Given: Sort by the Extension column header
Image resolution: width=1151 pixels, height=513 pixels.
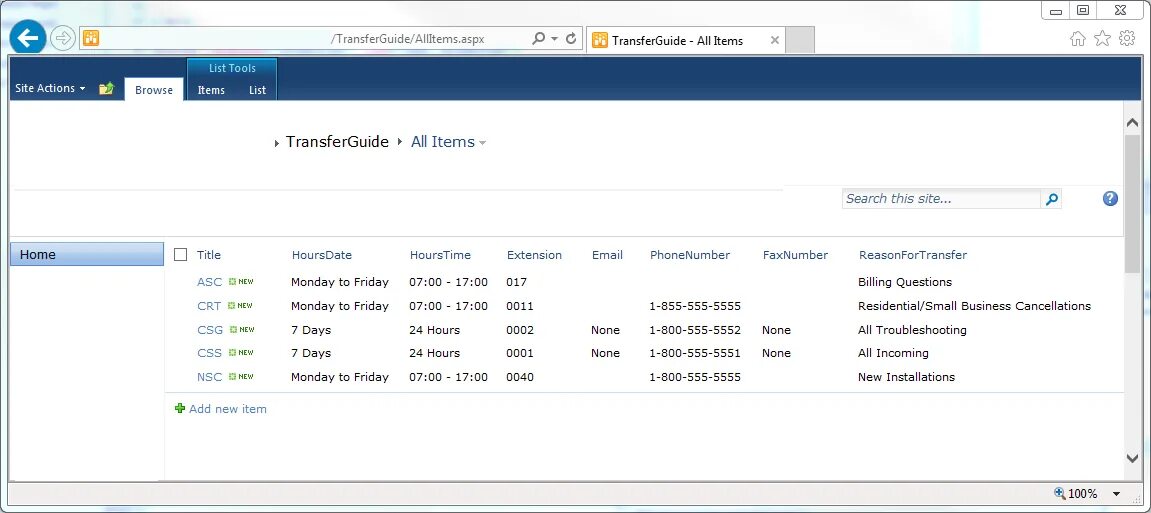Looking at the screenshot, I should 534,255.
